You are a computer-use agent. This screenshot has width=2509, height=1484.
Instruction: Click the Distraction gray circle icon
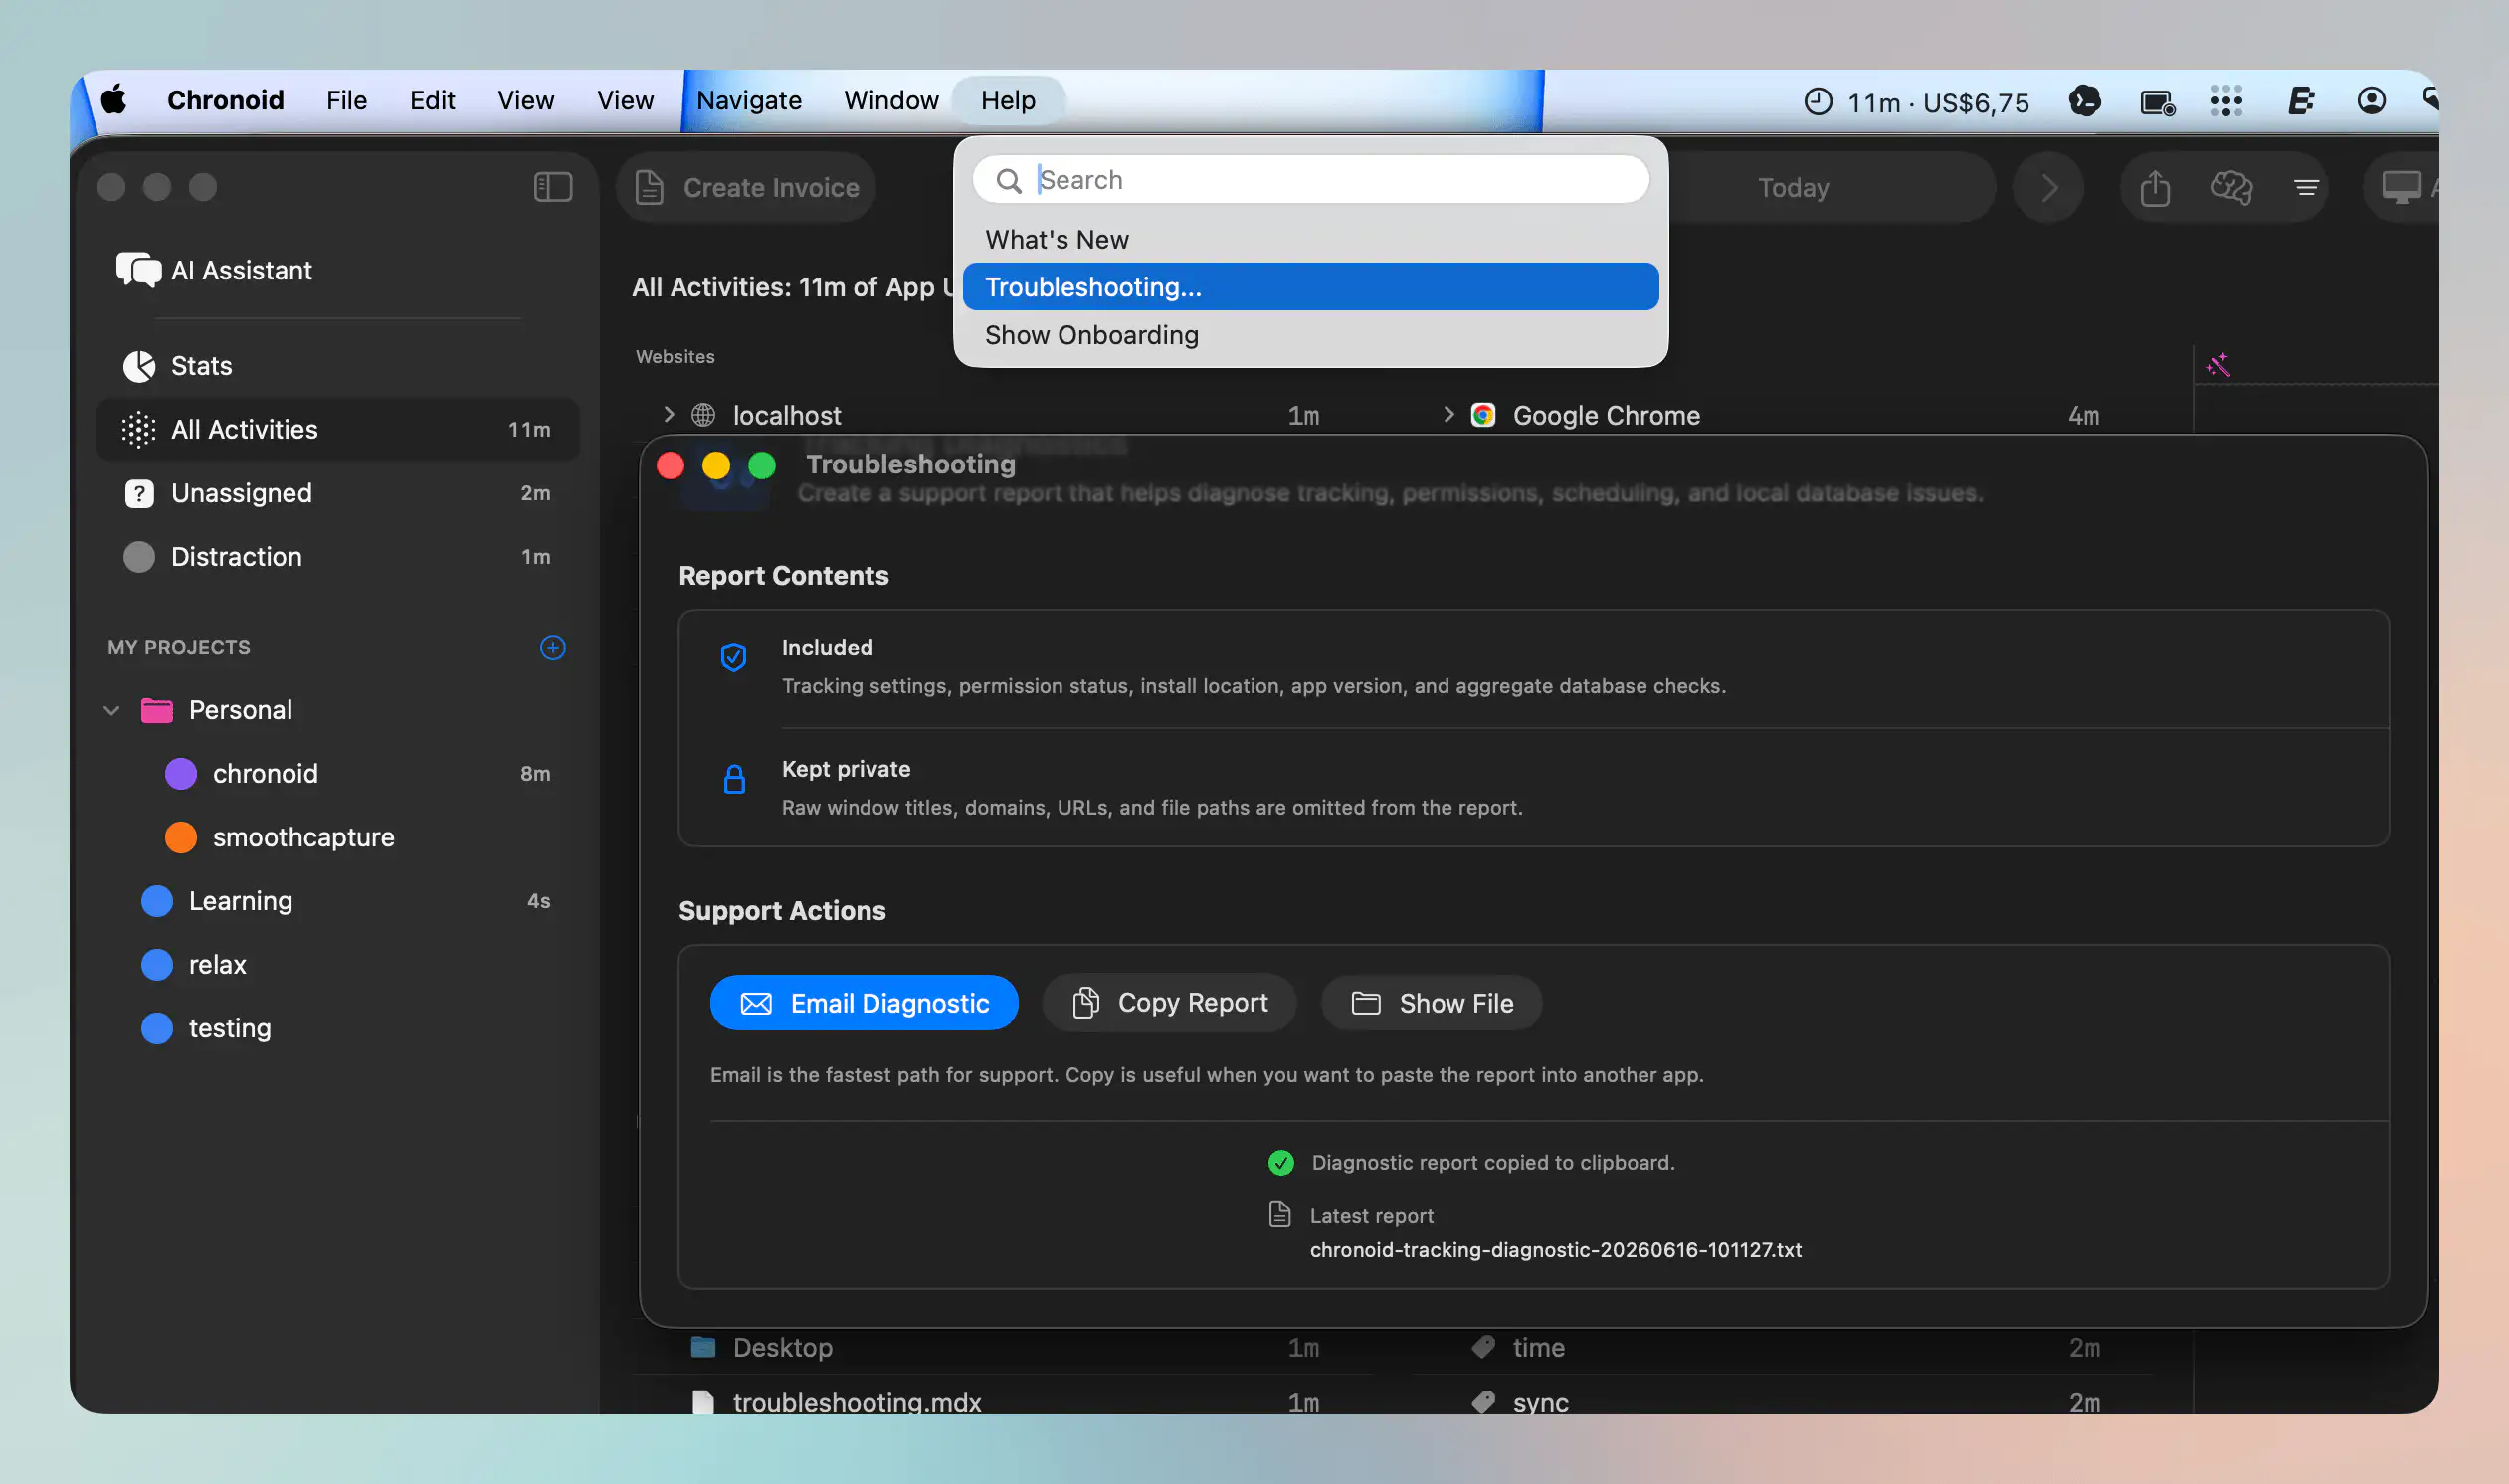(139, 557)
